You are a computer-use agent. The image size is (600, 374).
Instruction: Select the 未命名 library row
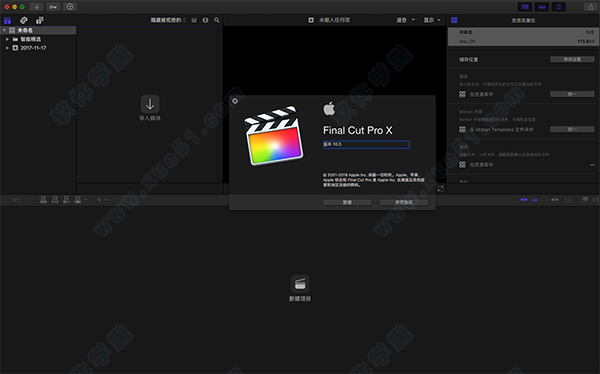point(38,30)
